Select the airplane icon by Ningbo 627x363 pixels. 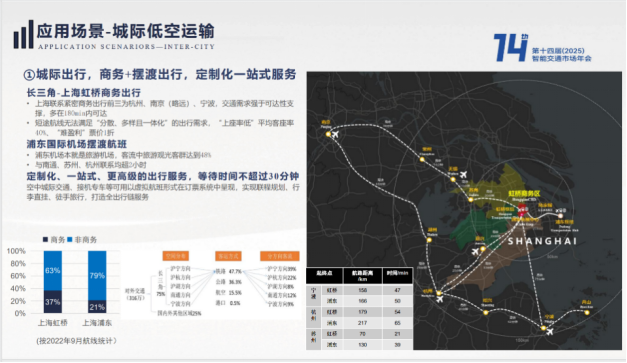pyautogui.click(x=550, y=331)
